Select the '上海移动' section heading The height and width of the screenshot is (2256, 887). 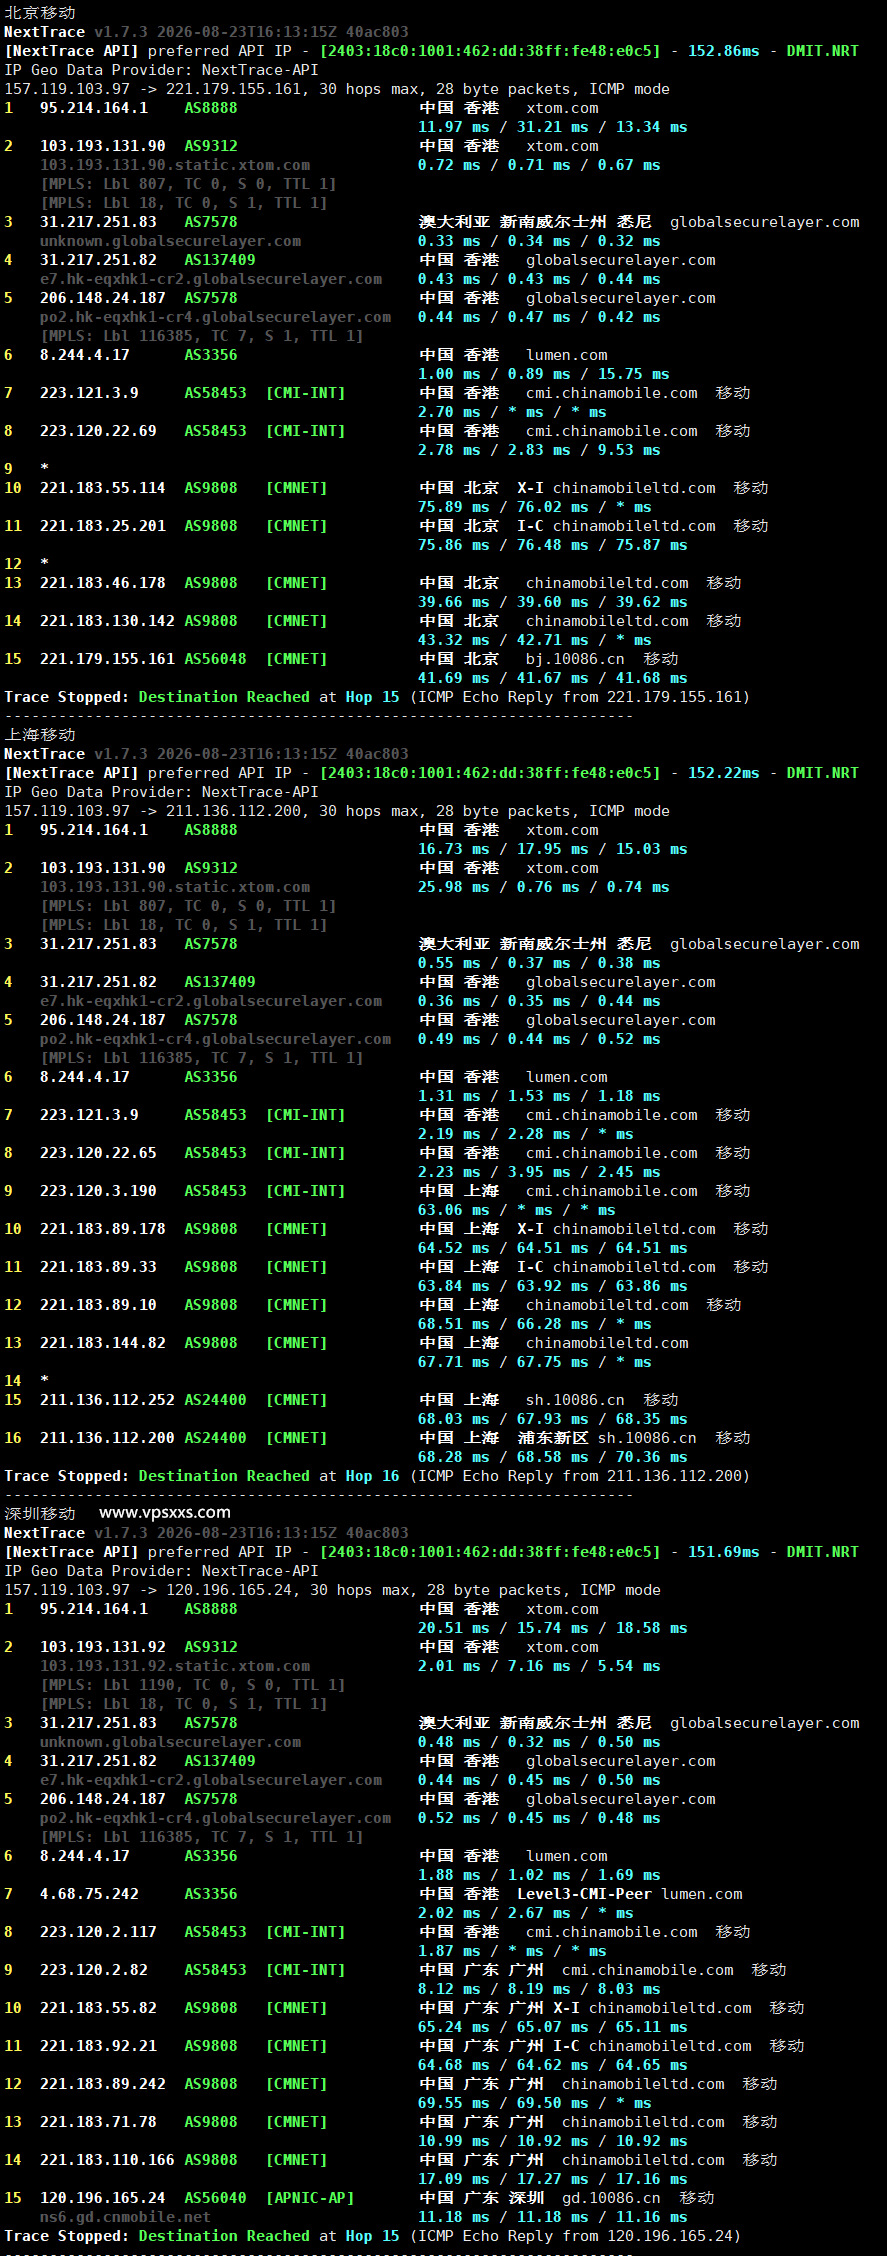pyautogui.click(x=40, y=735)
